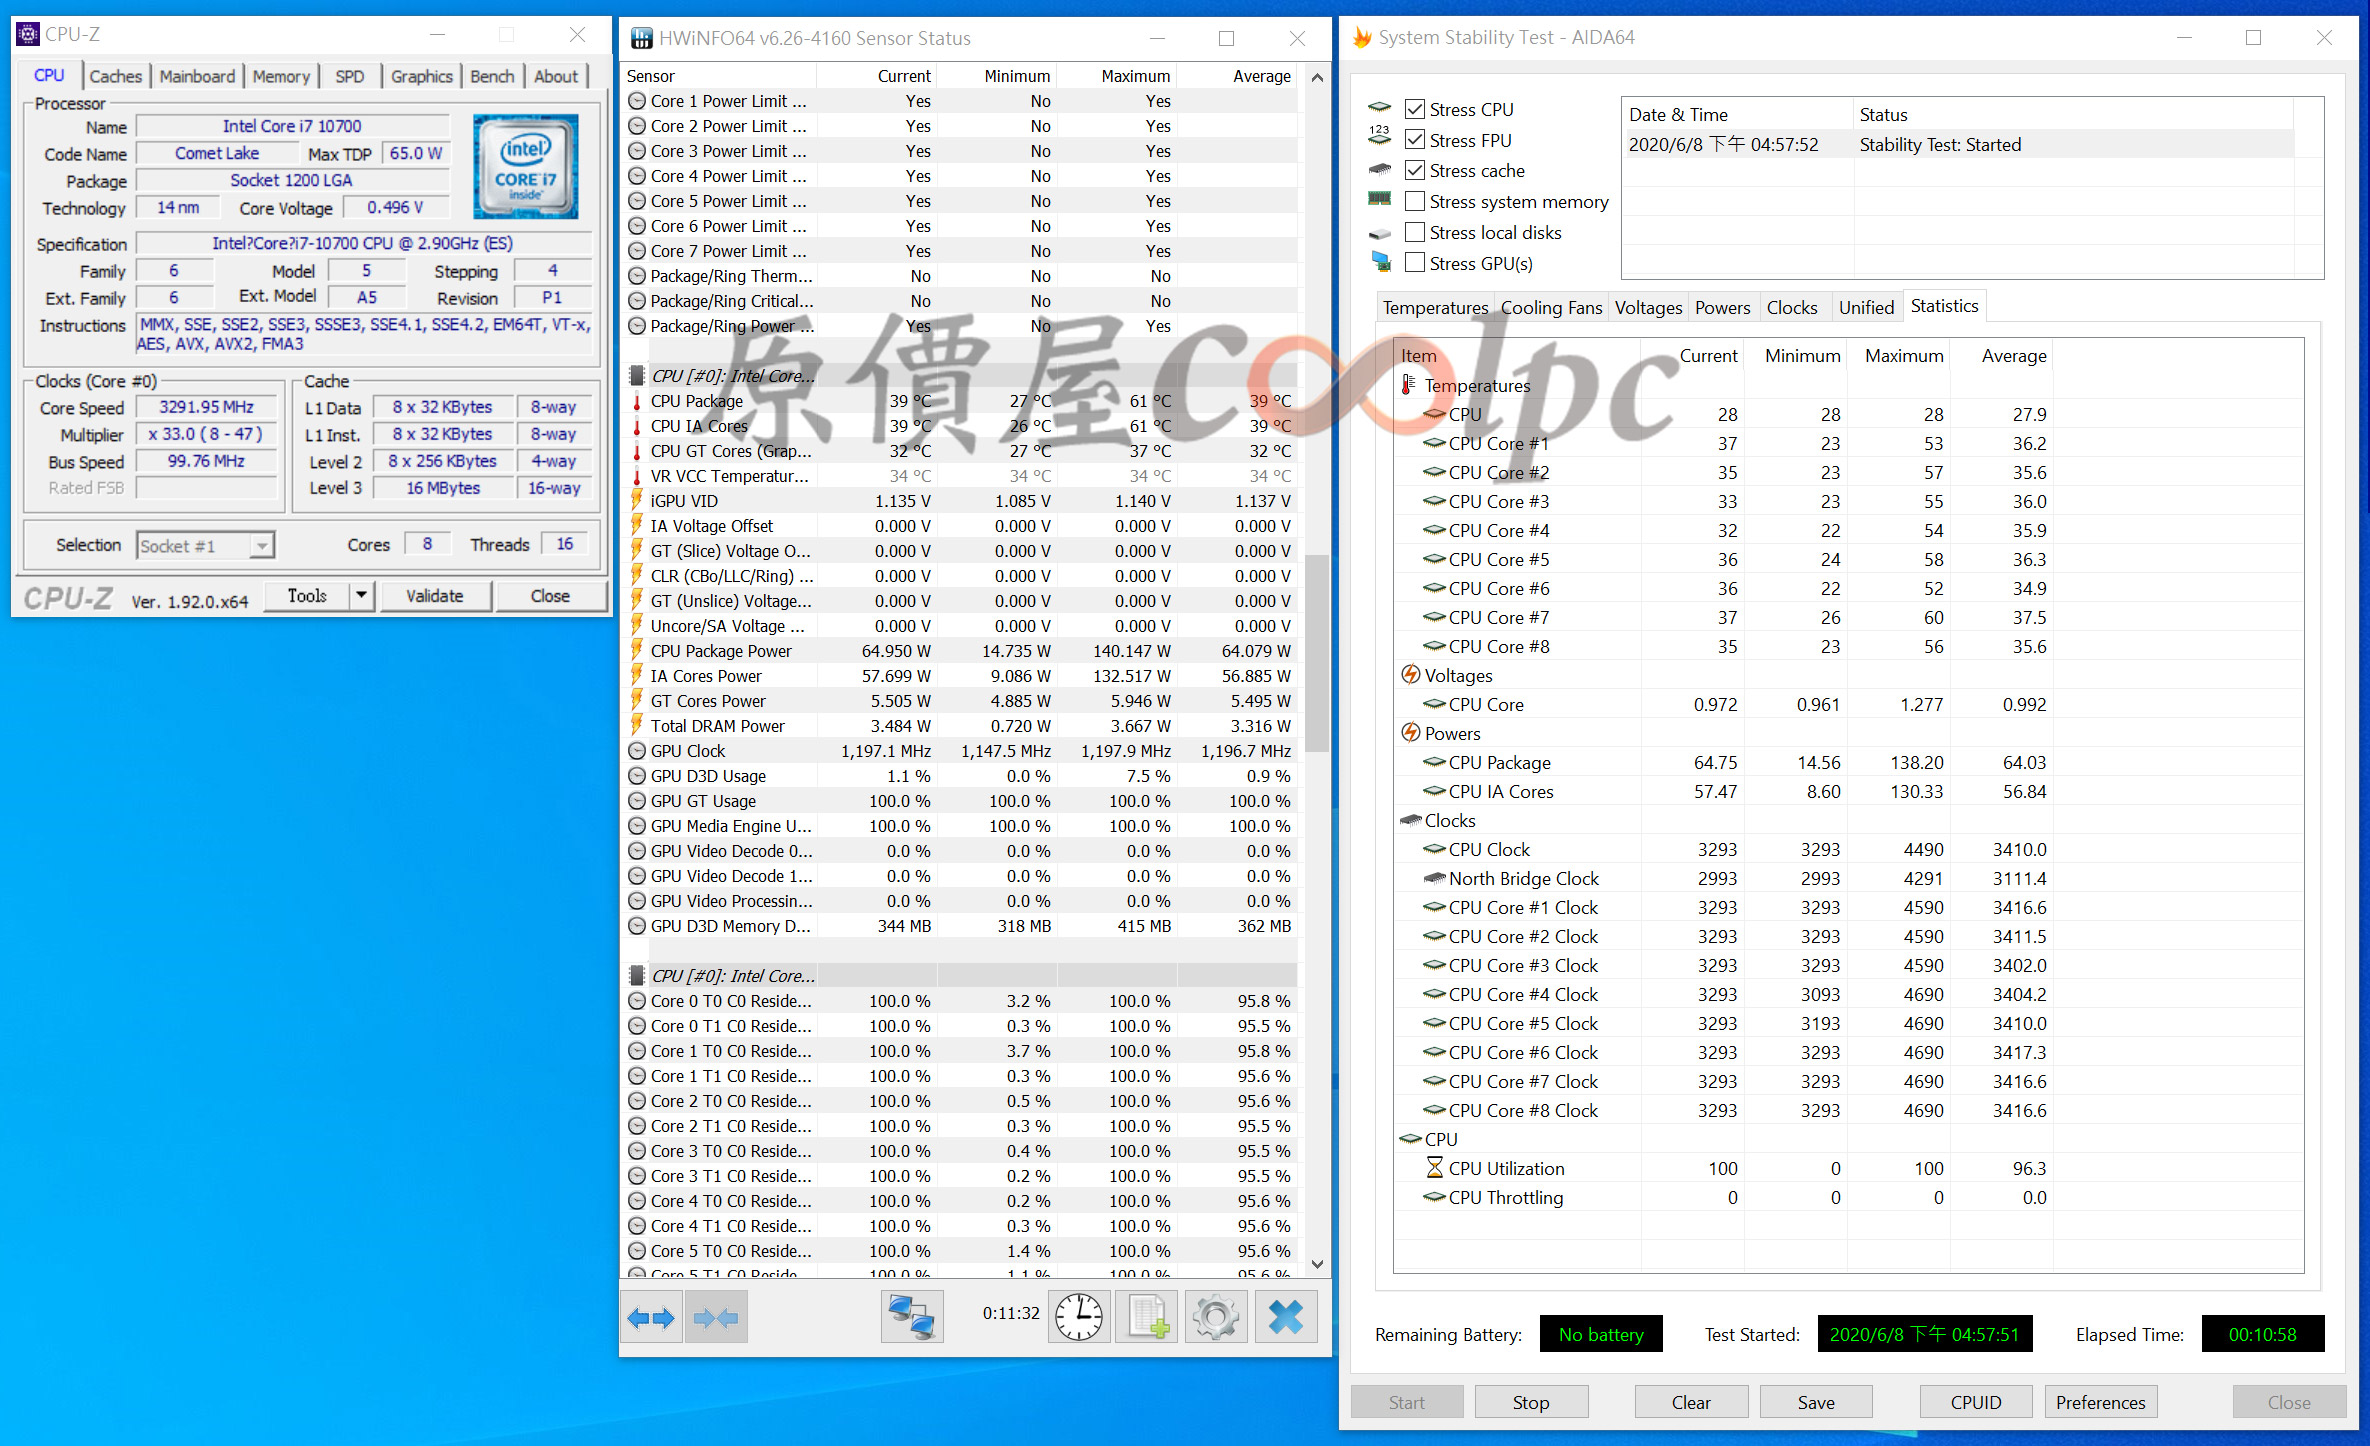Viewport: 2370px width, 1446px height.
Task: Click Temperatures thermometer icon in AIDA64 statistics
Action: click(1409, 385)
